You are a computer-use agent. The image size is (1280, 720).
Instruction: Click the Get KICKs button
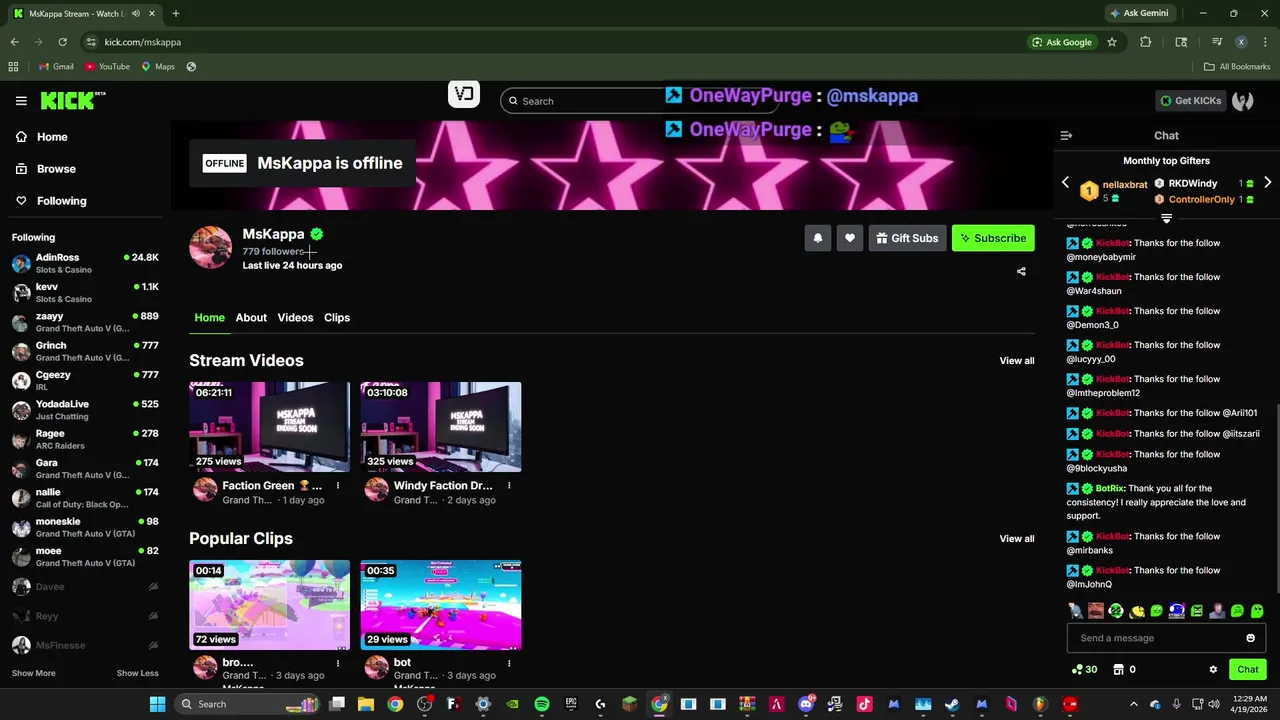point(1190,101)
